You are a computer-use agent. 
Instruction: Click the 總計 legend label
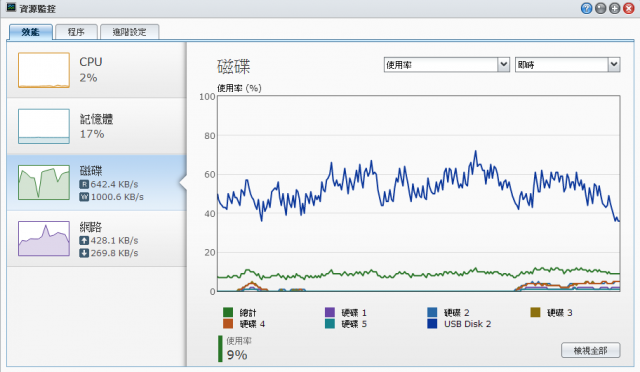point(248,313)
